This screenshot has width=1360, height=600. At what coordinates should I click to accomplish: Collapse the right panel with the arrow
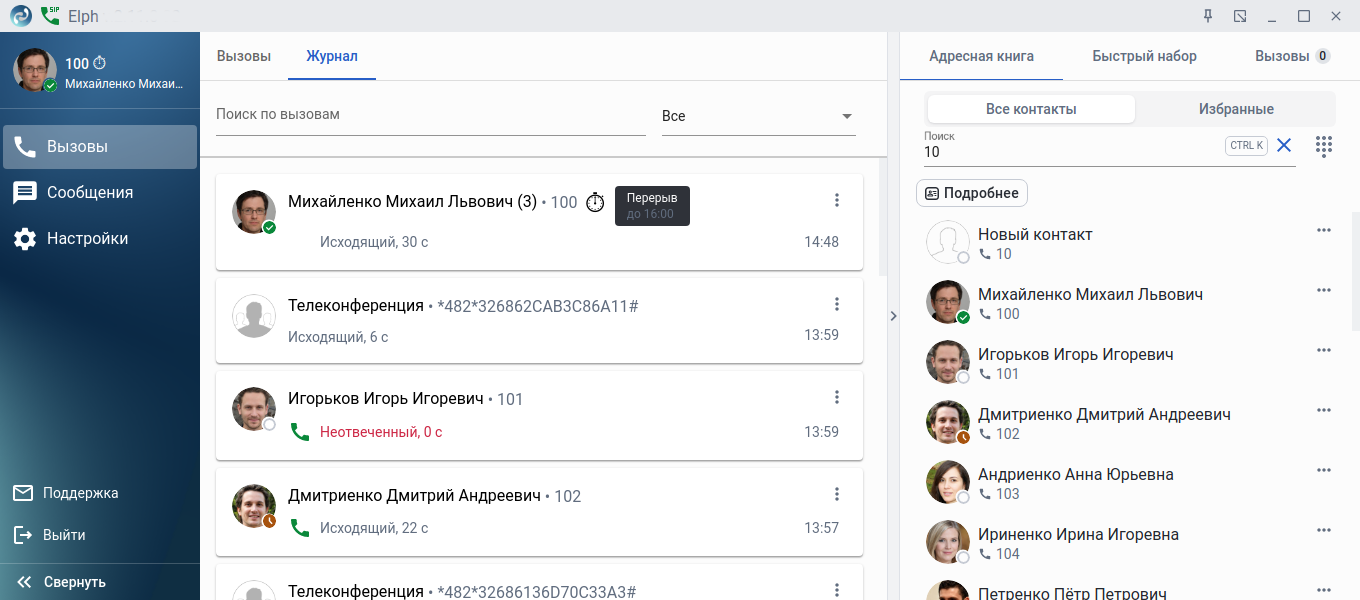coord(893,316)
